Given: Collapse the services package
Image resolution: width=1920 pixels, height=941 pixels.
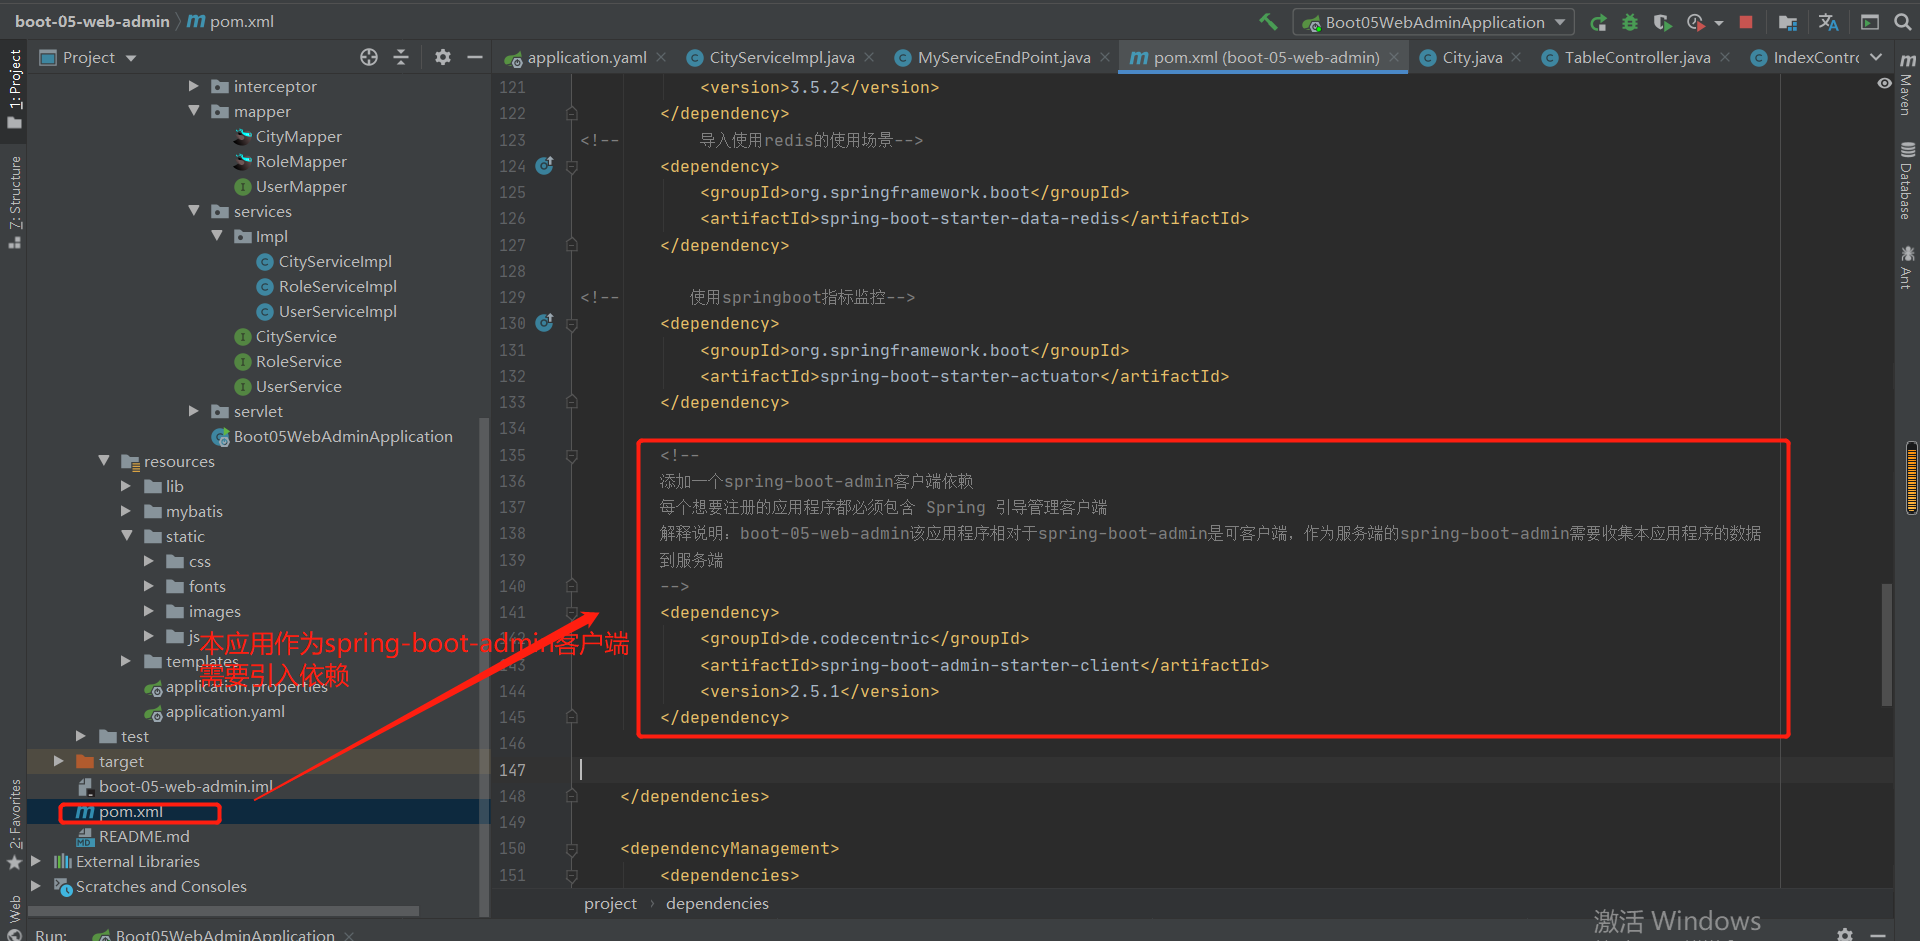Looking at the screenshot, I should point(194,211).
